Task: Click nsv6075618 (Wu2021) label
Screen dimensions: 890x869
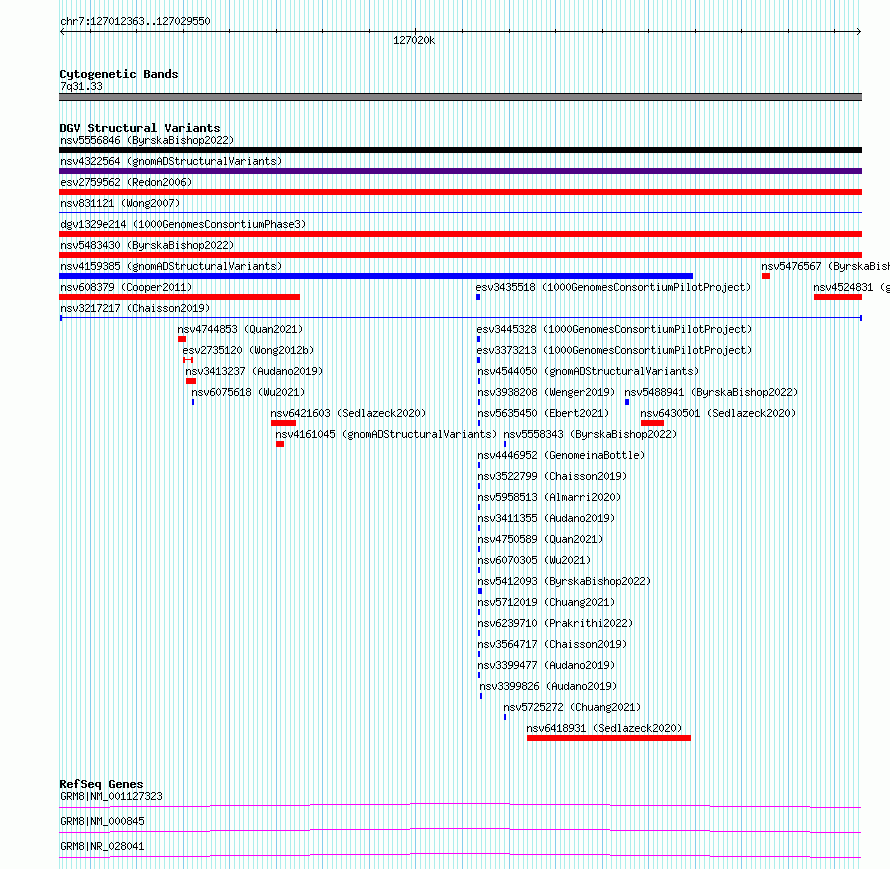Action: click(x=248, y=392)
